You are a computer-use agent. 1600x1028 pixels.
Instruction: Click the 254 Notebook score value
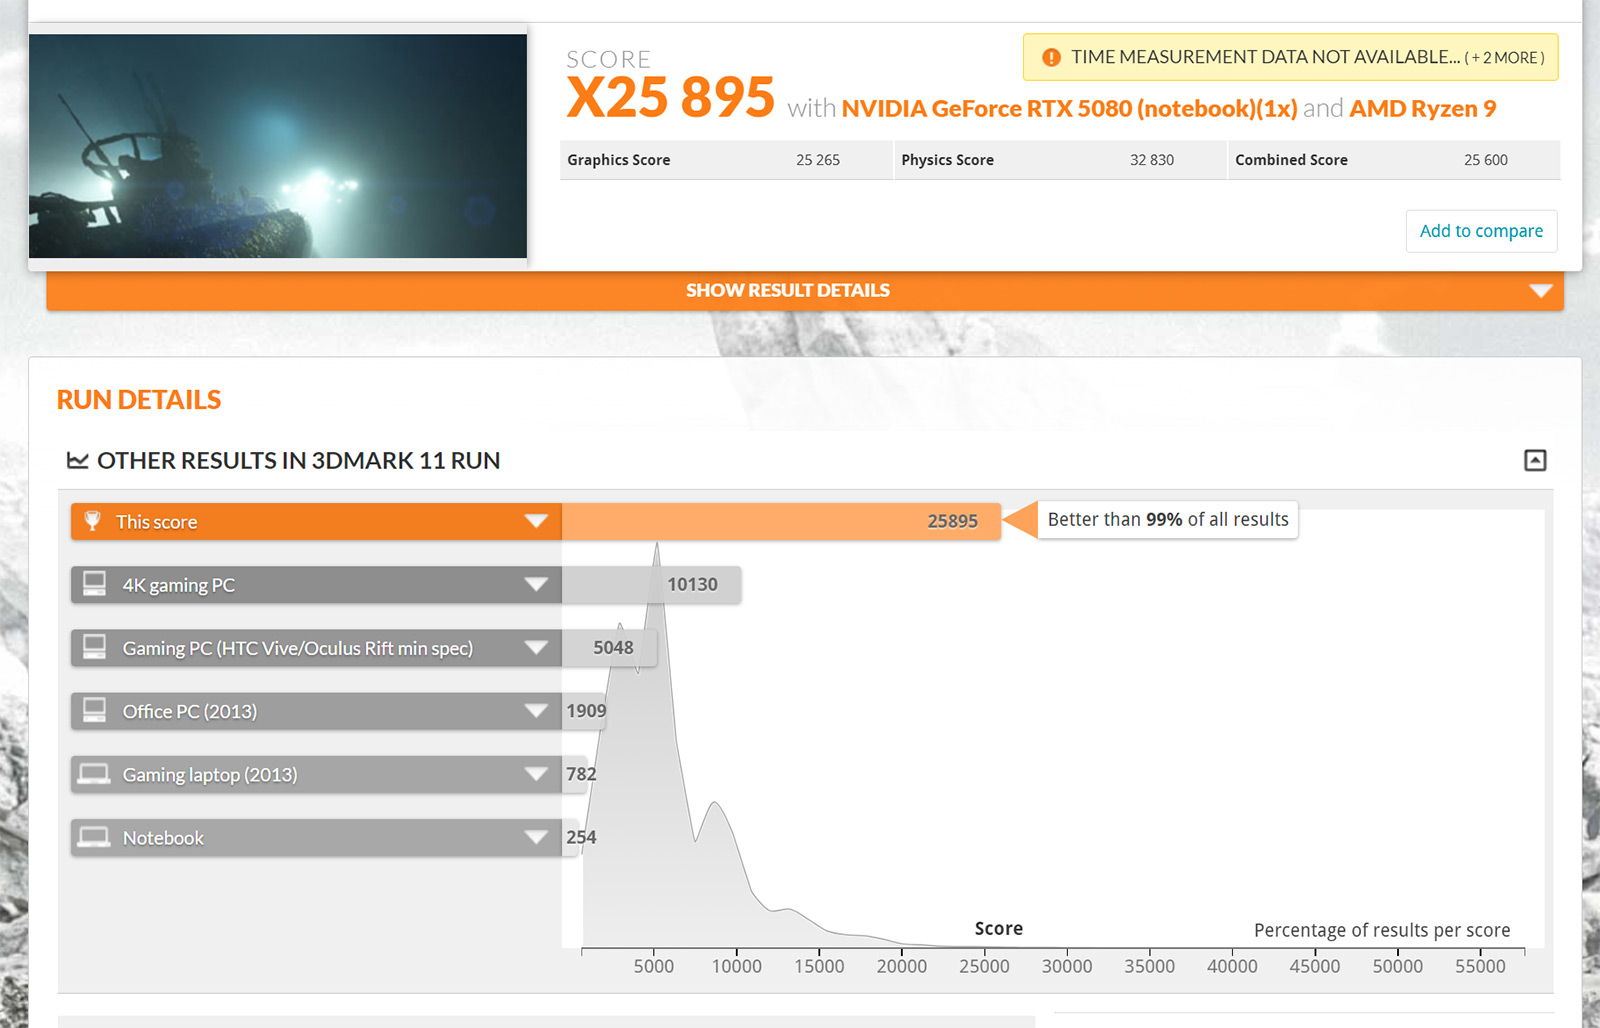(581, 837)
